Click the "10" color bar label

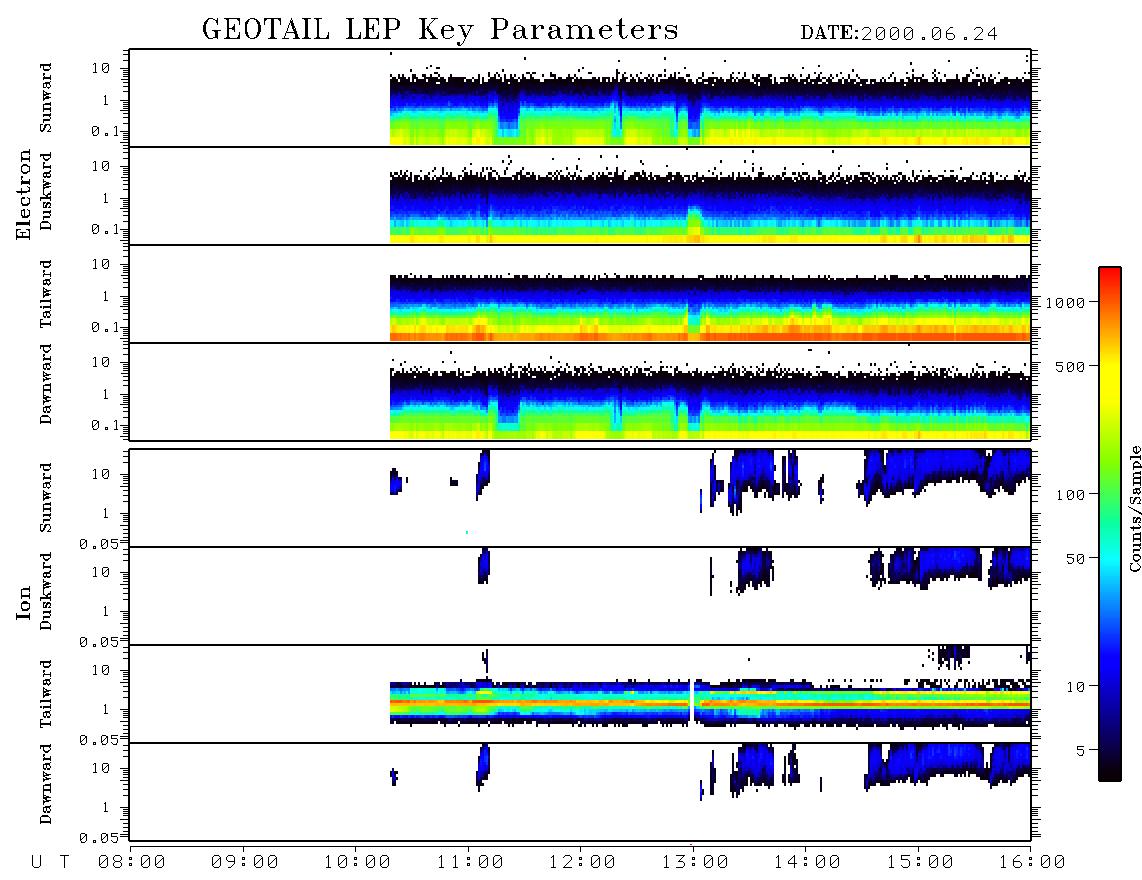(x=1075, y=687)
